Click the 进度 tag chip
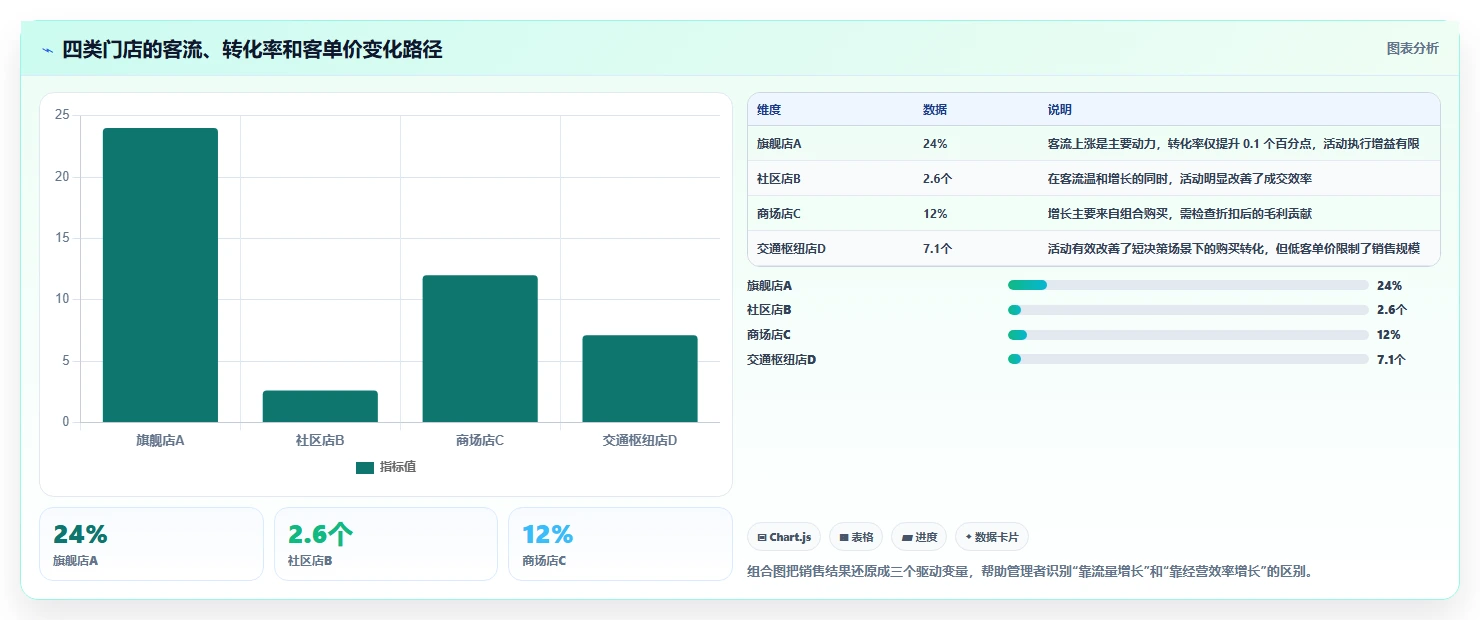 click(x=919, y=537)
